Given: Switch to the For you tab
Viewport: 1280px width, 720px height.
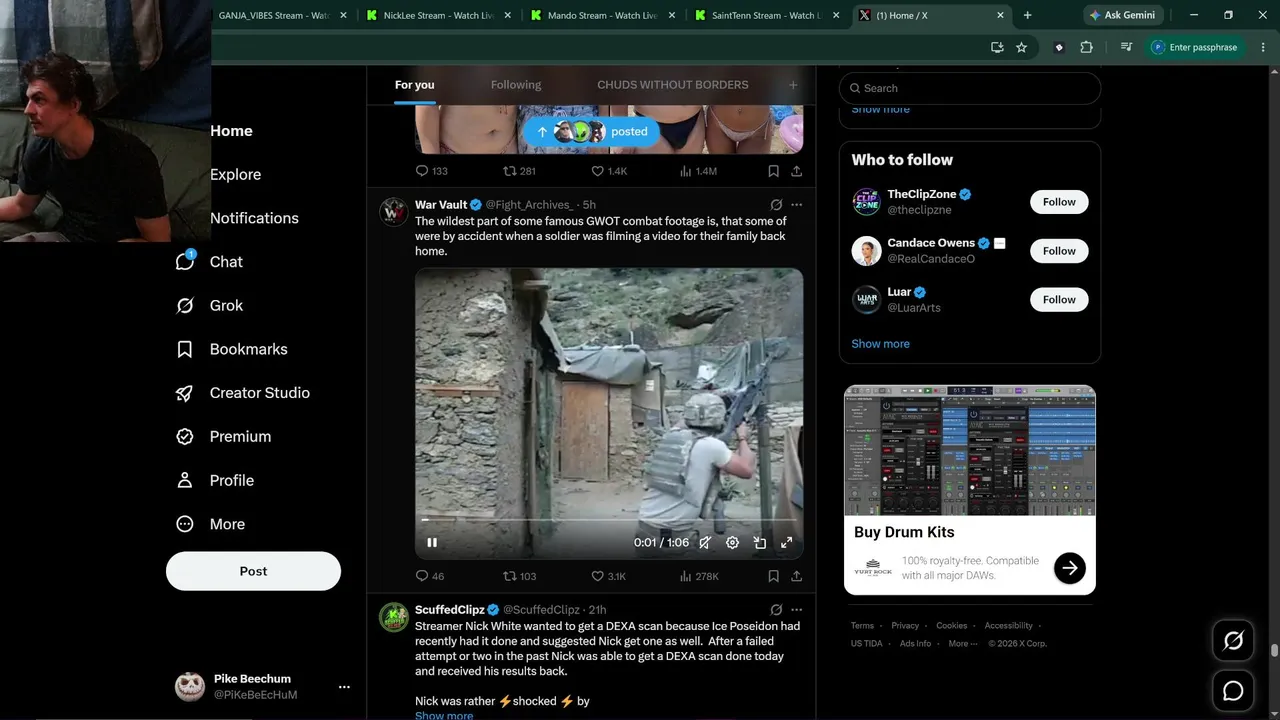Looking at the screenshot, I should [415, 85].
